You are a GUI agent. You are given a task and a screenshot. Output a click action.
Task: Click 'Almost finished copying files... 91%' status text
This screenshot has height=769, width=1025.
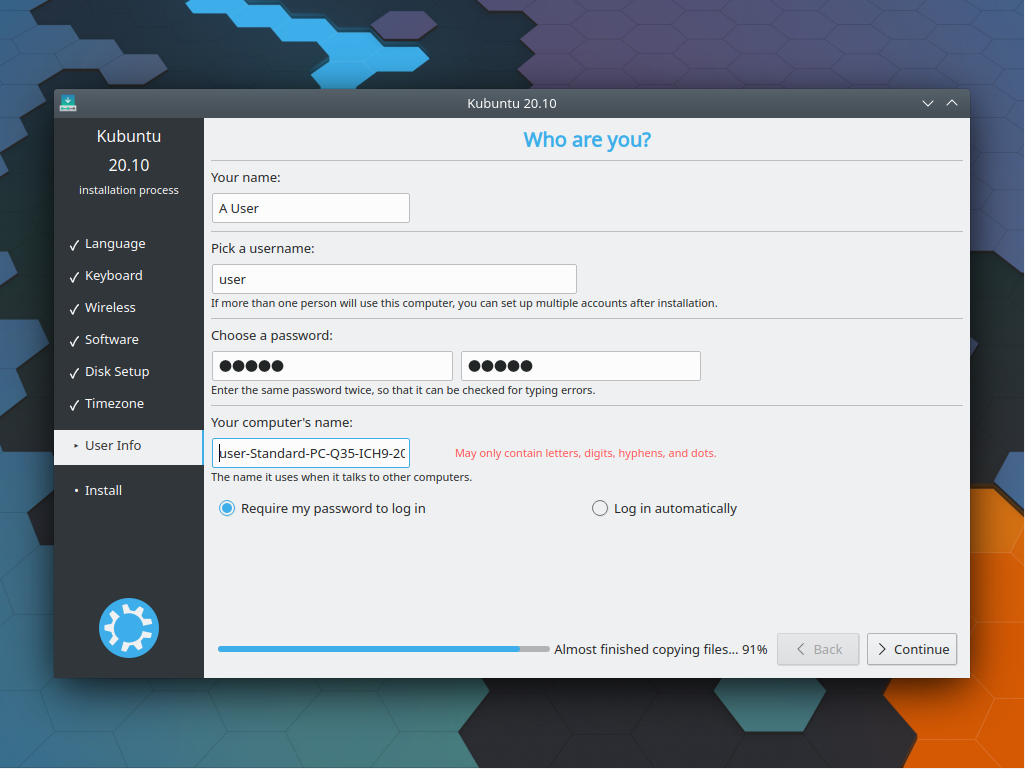point(661,649)
